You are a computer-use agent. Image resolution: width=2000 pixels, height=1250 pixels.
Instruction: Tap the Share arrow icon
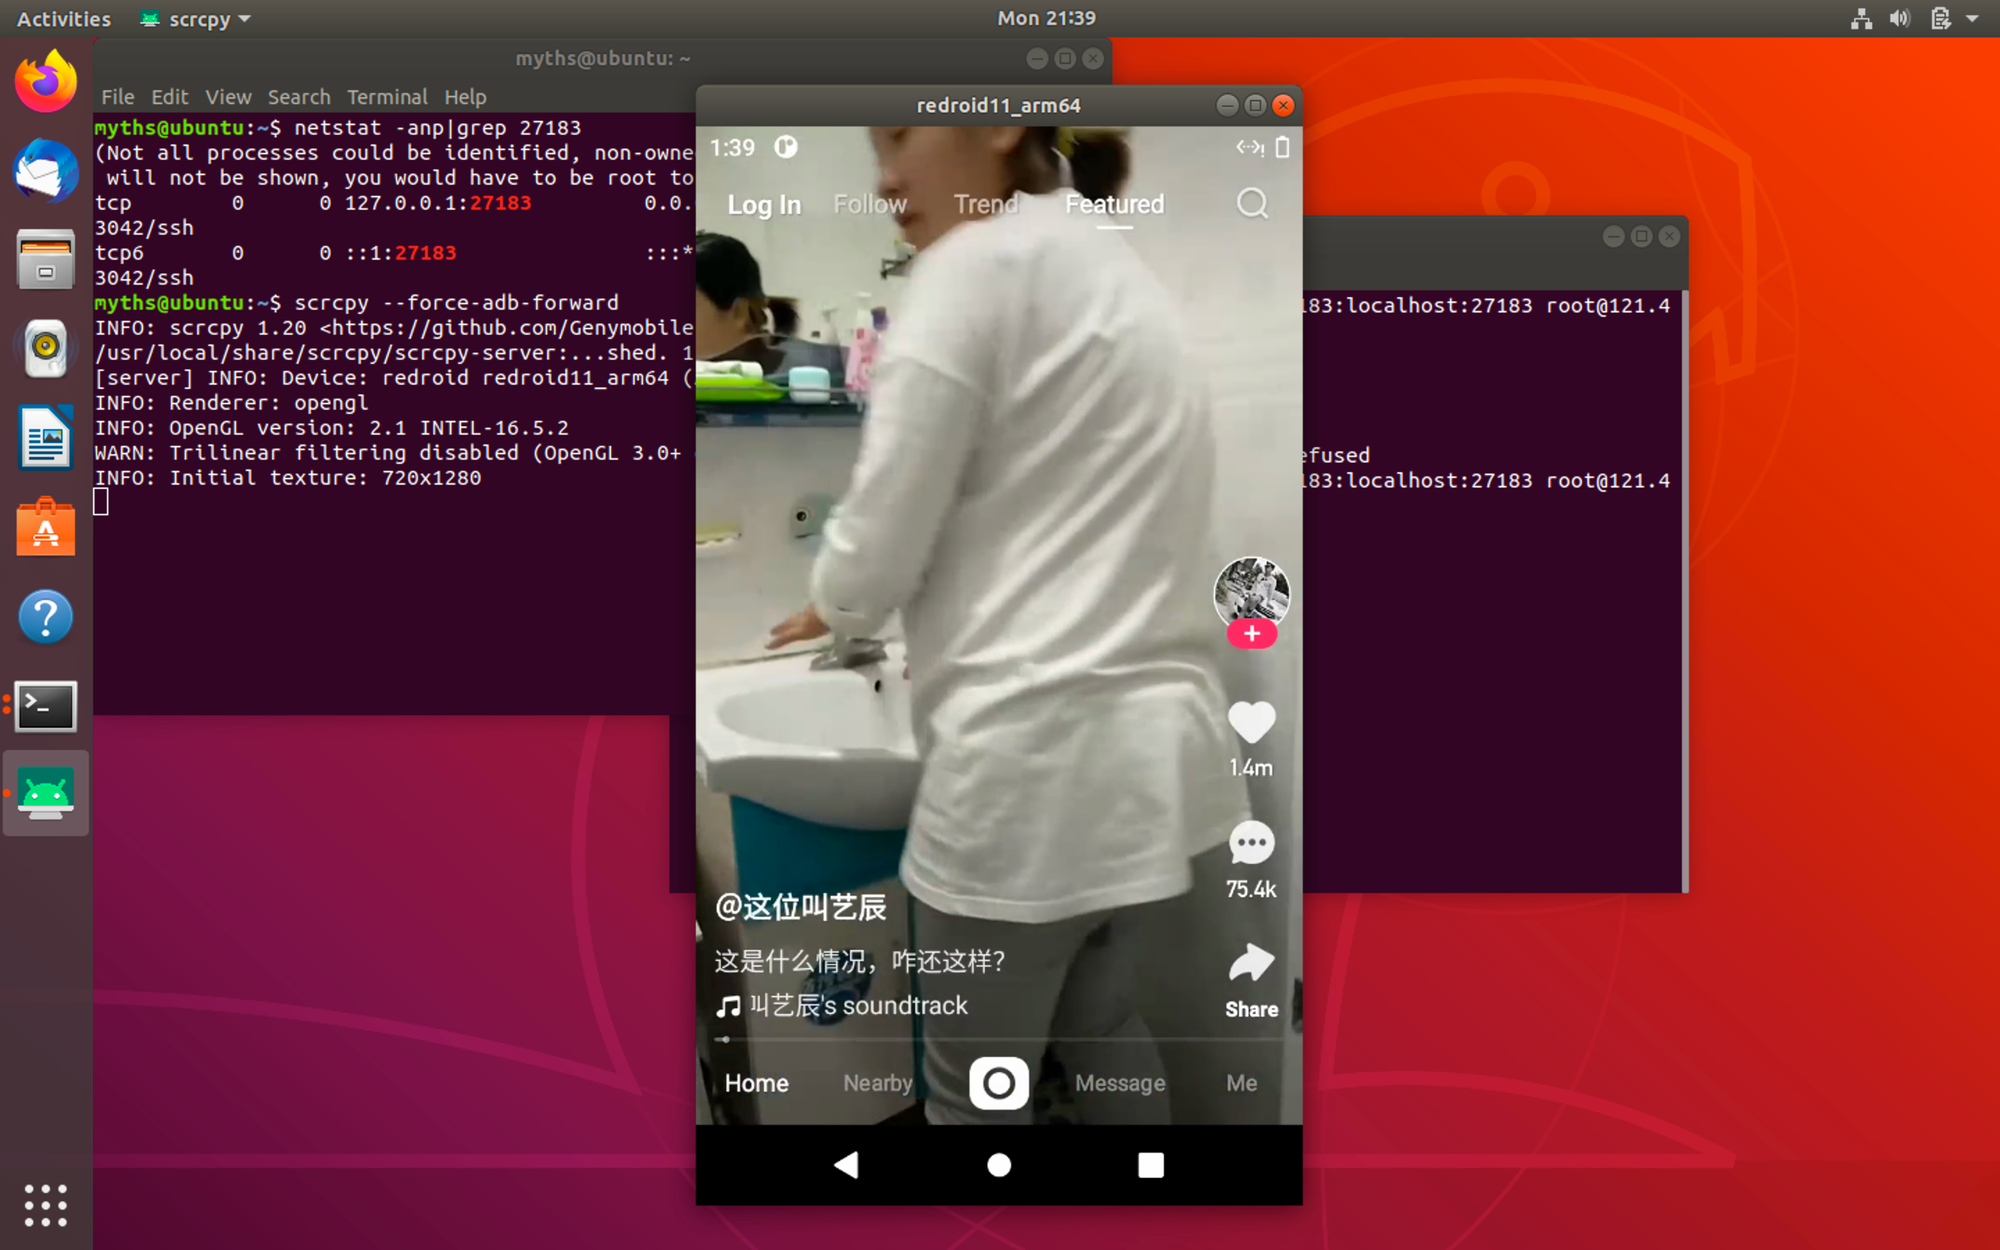tap(1251, 963)
